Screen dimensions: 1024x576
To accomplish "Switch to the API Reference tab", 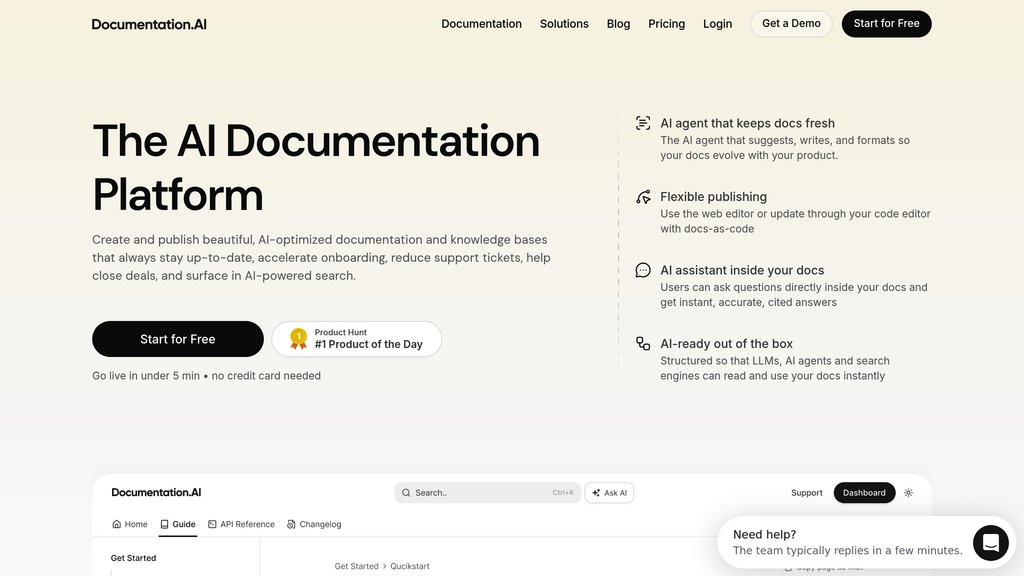I will [x=241, y=524].
